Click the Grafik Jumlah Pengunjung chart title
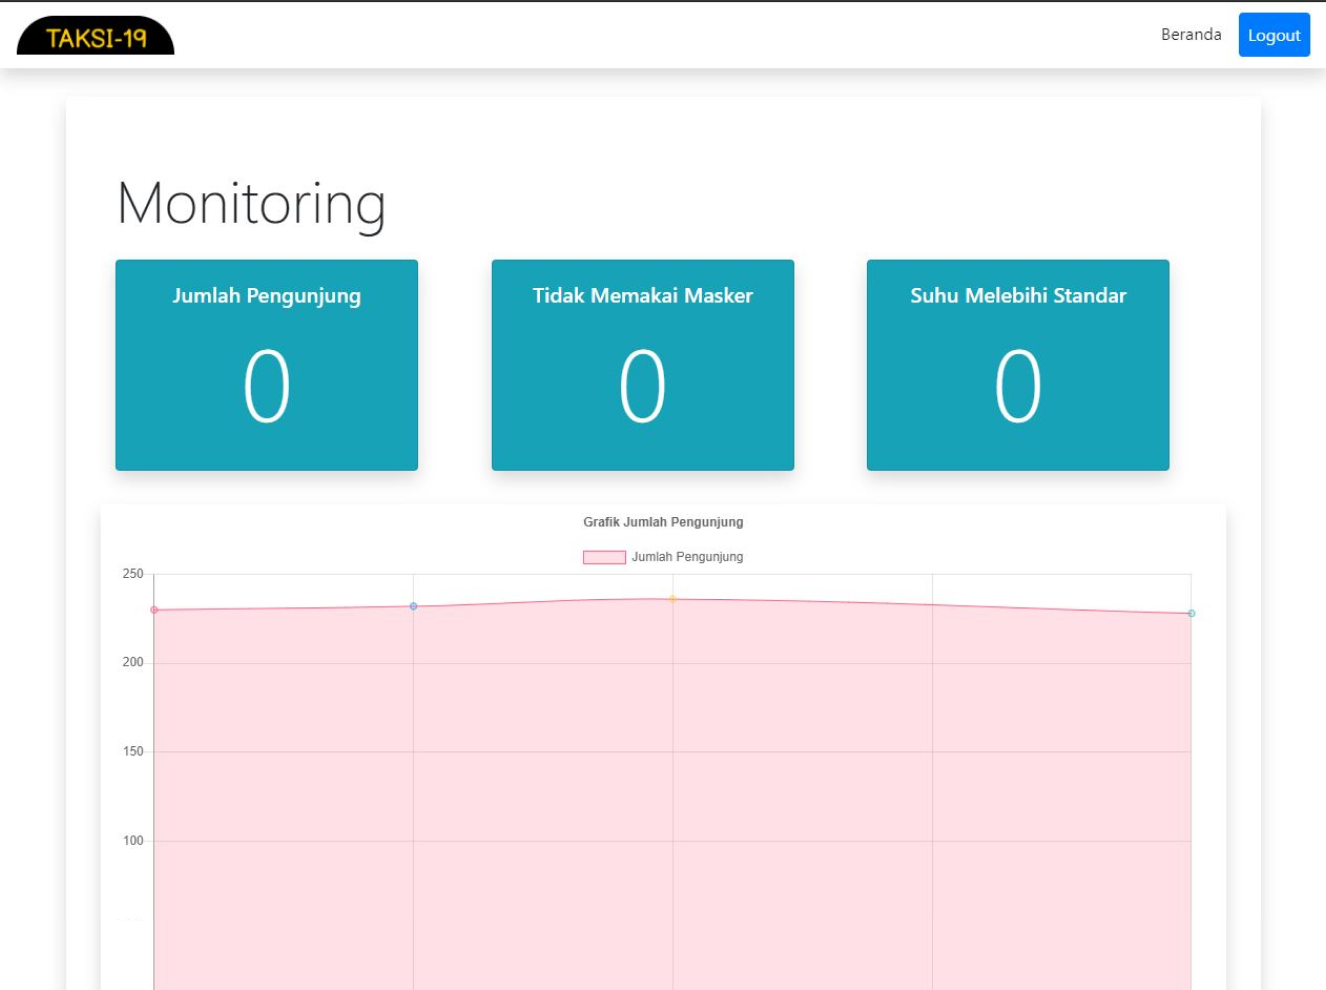Screen dimensions: 1326x990 [x=663, y=522]
